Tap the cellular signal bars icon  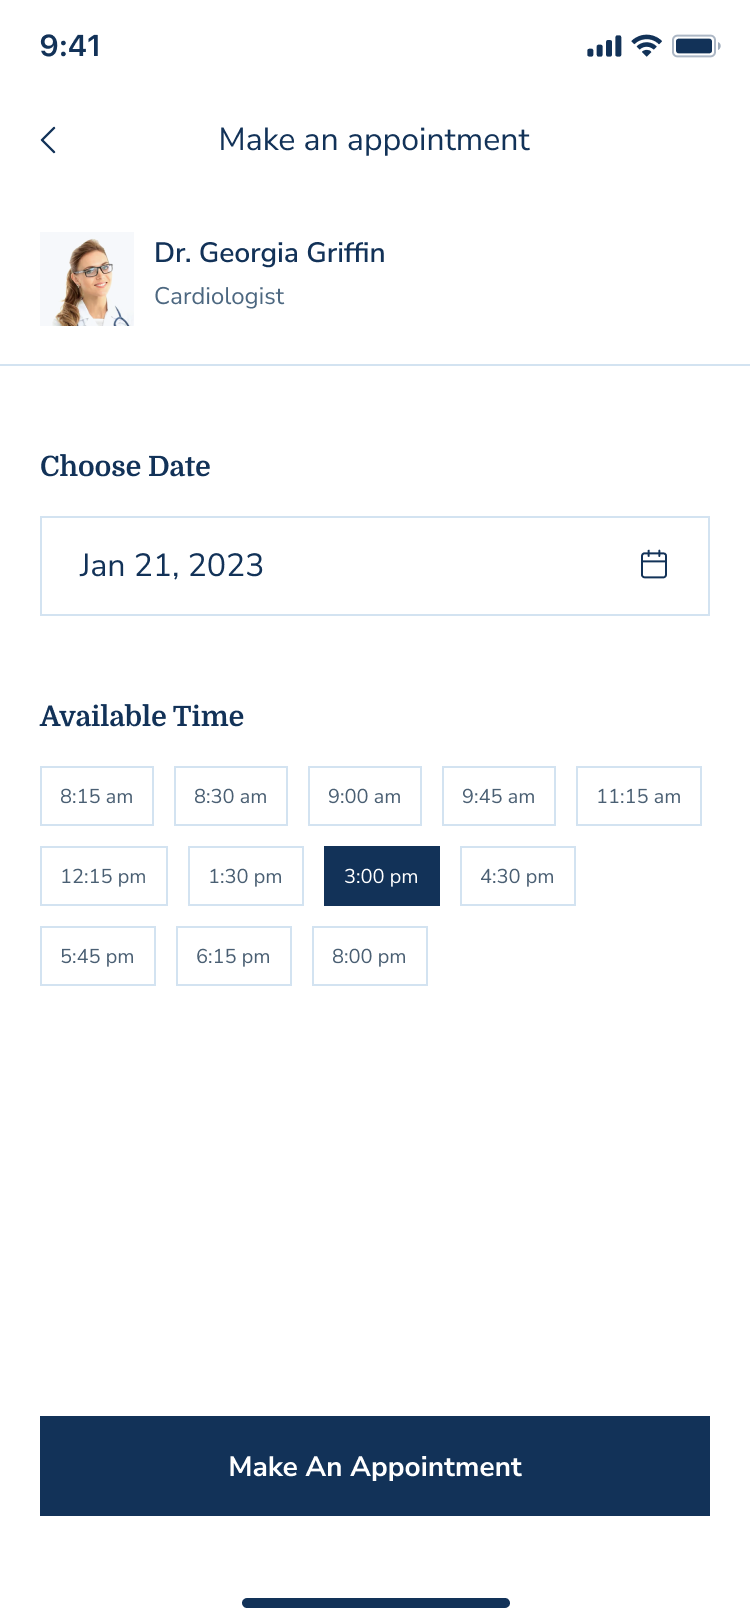click(x=604, y=47)
